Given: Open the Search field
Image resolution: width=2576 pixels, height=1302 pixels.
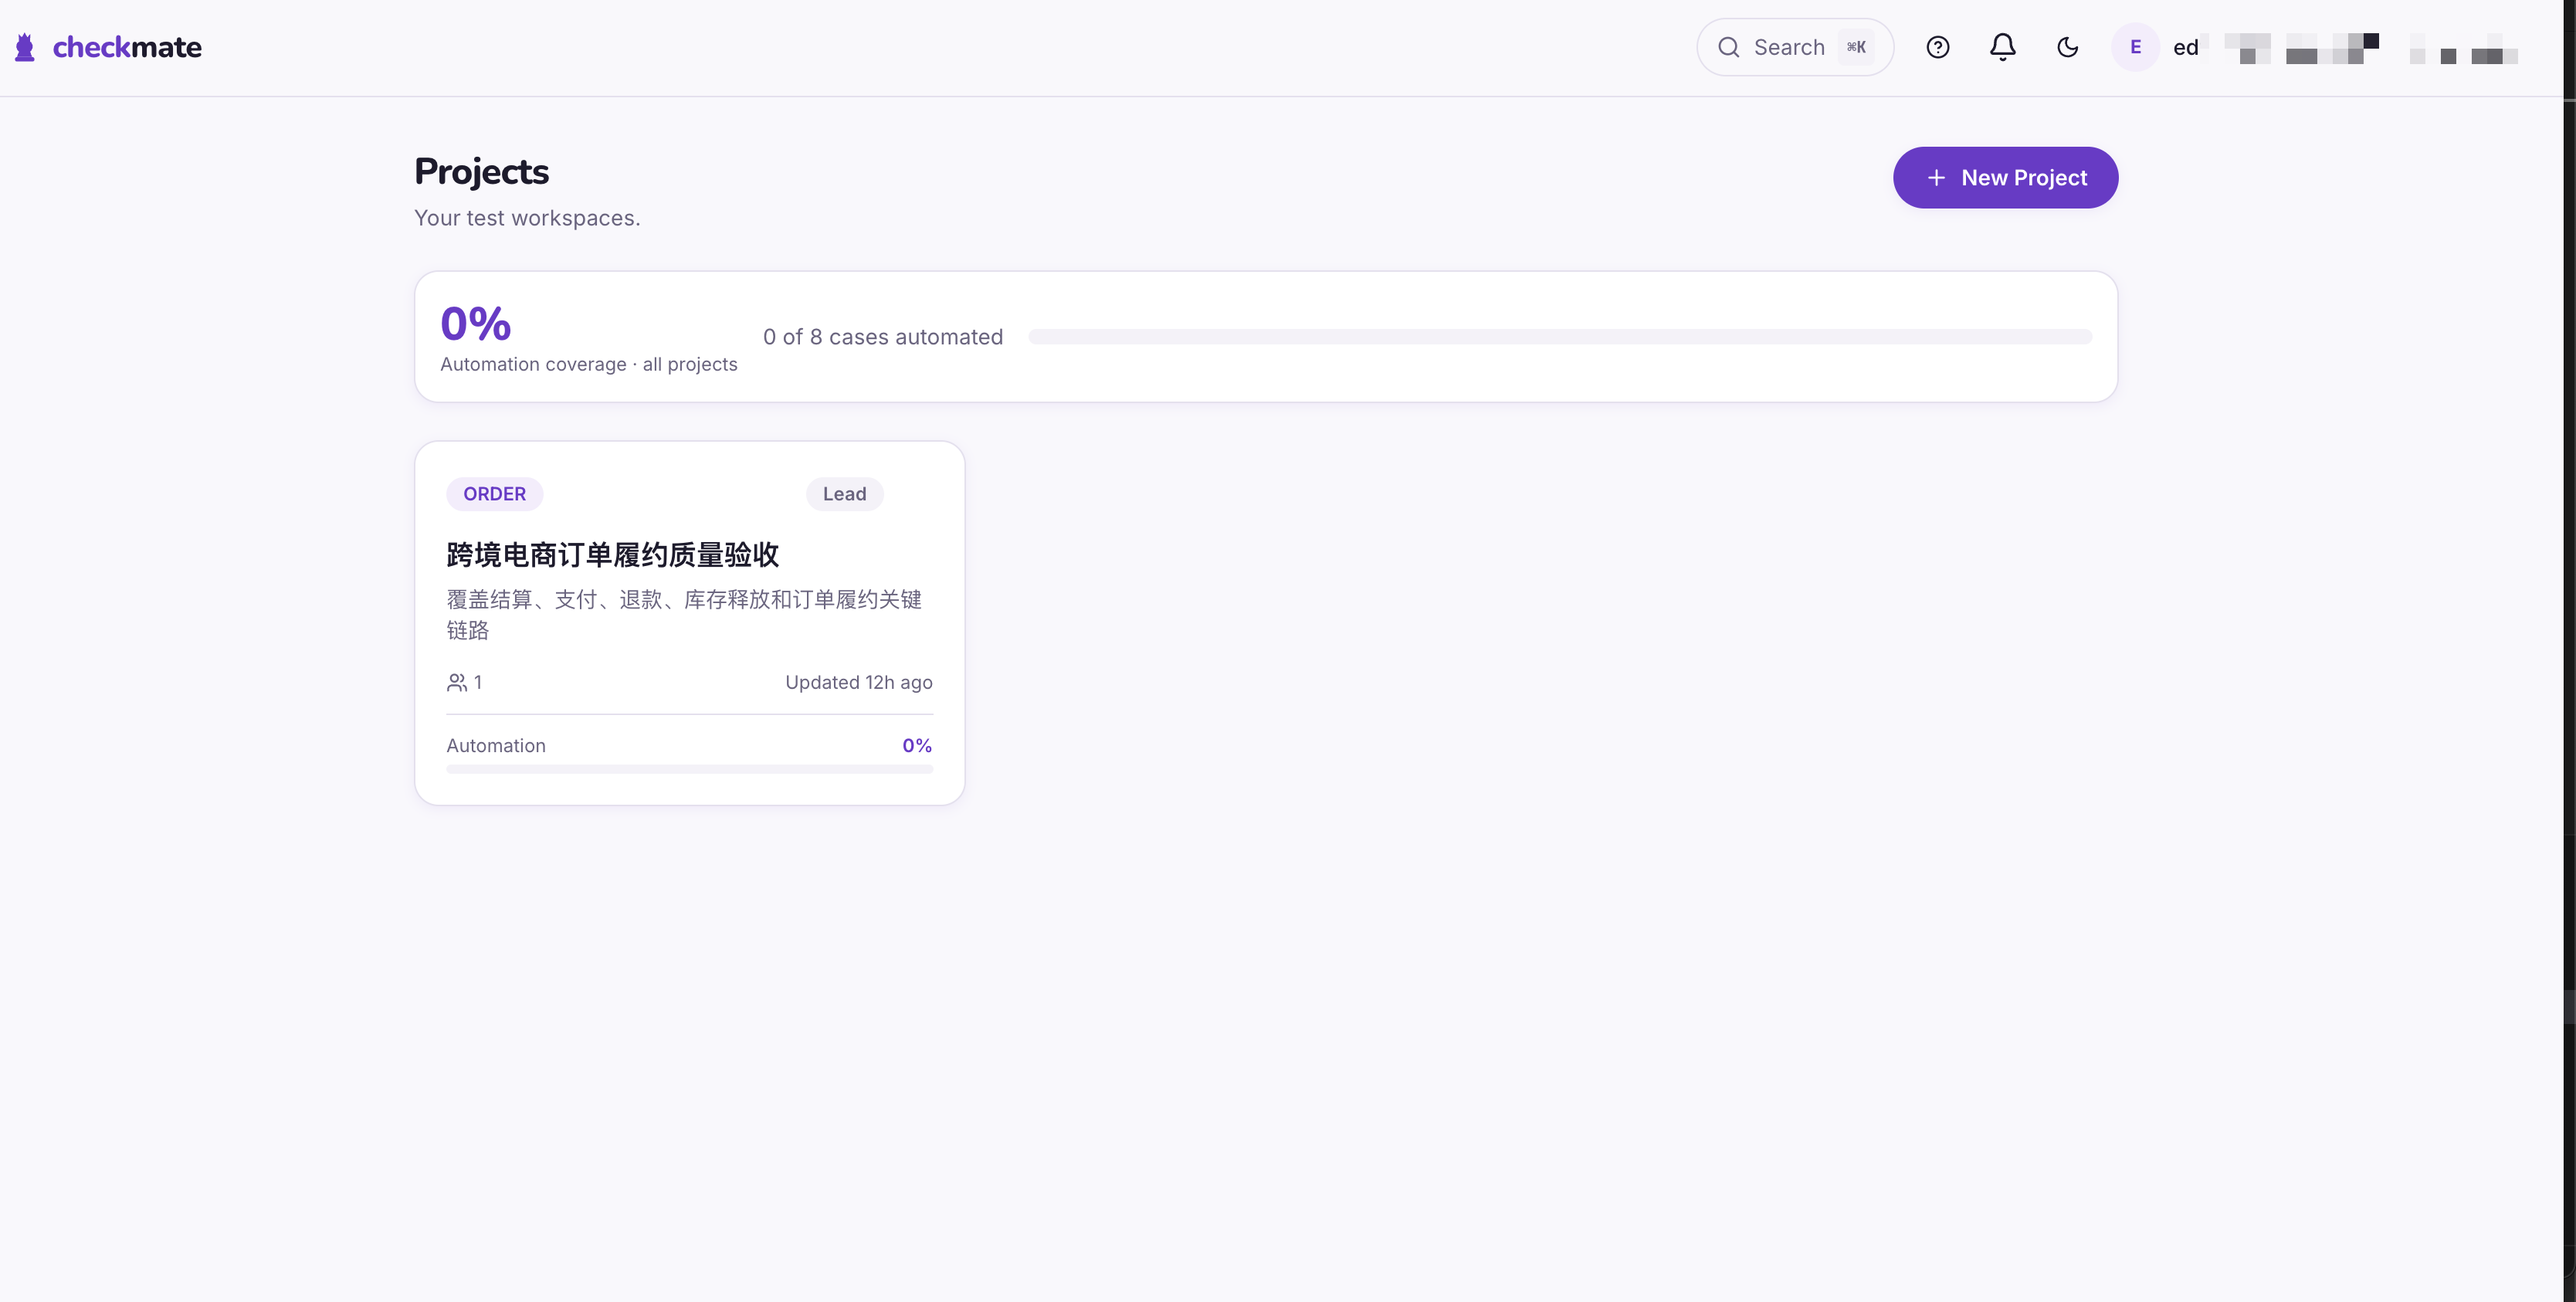Looking at the screenshot, I should click(1795, 47).
